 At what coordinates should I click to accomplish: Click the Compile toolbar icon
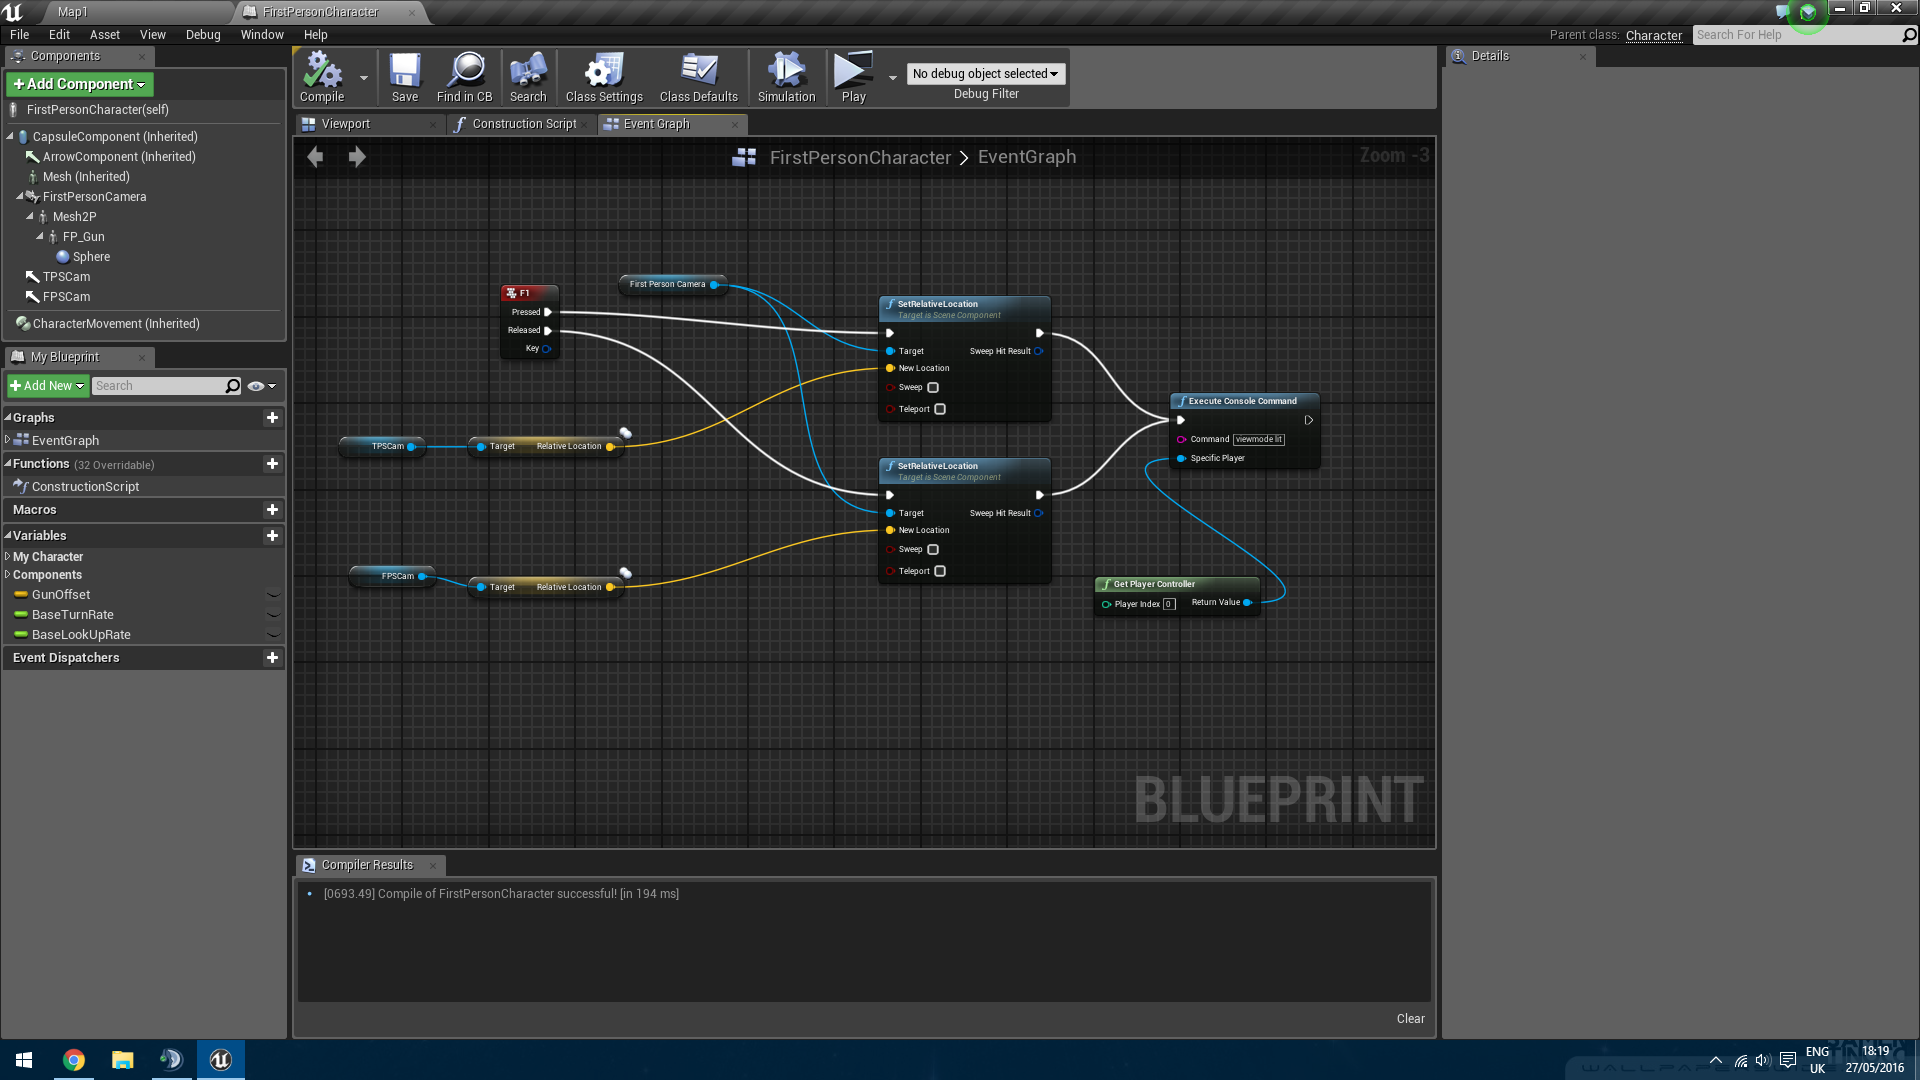322,77
